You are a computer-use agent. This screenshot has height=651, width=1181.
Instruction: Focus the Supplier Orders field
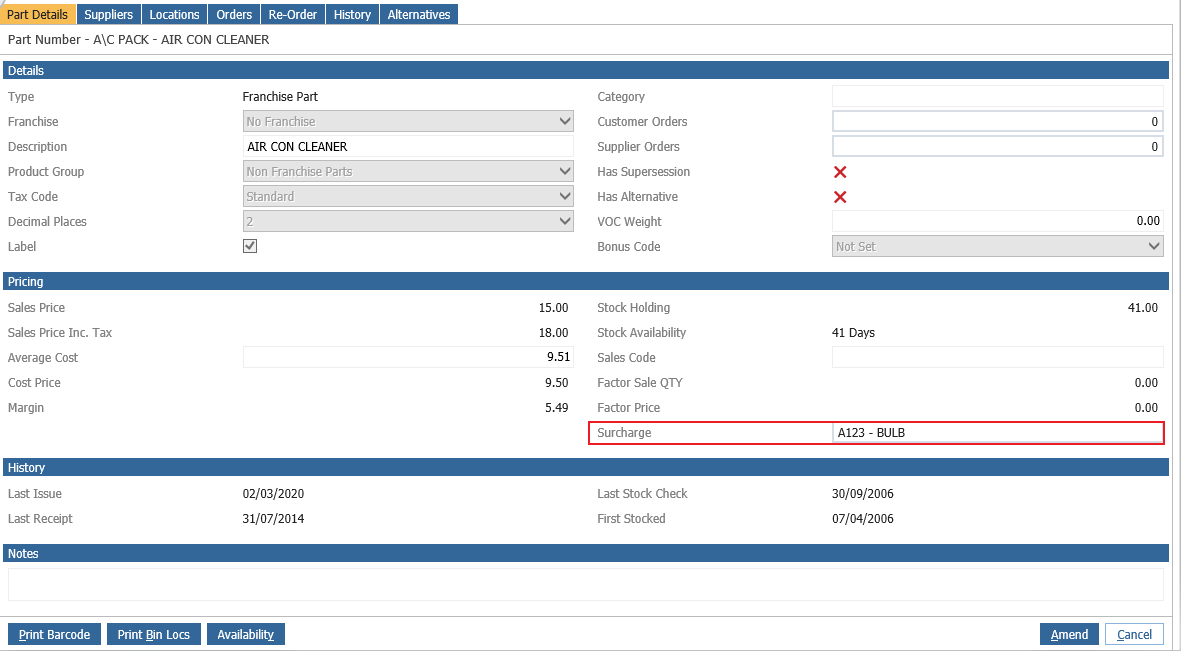pos(997,146)
